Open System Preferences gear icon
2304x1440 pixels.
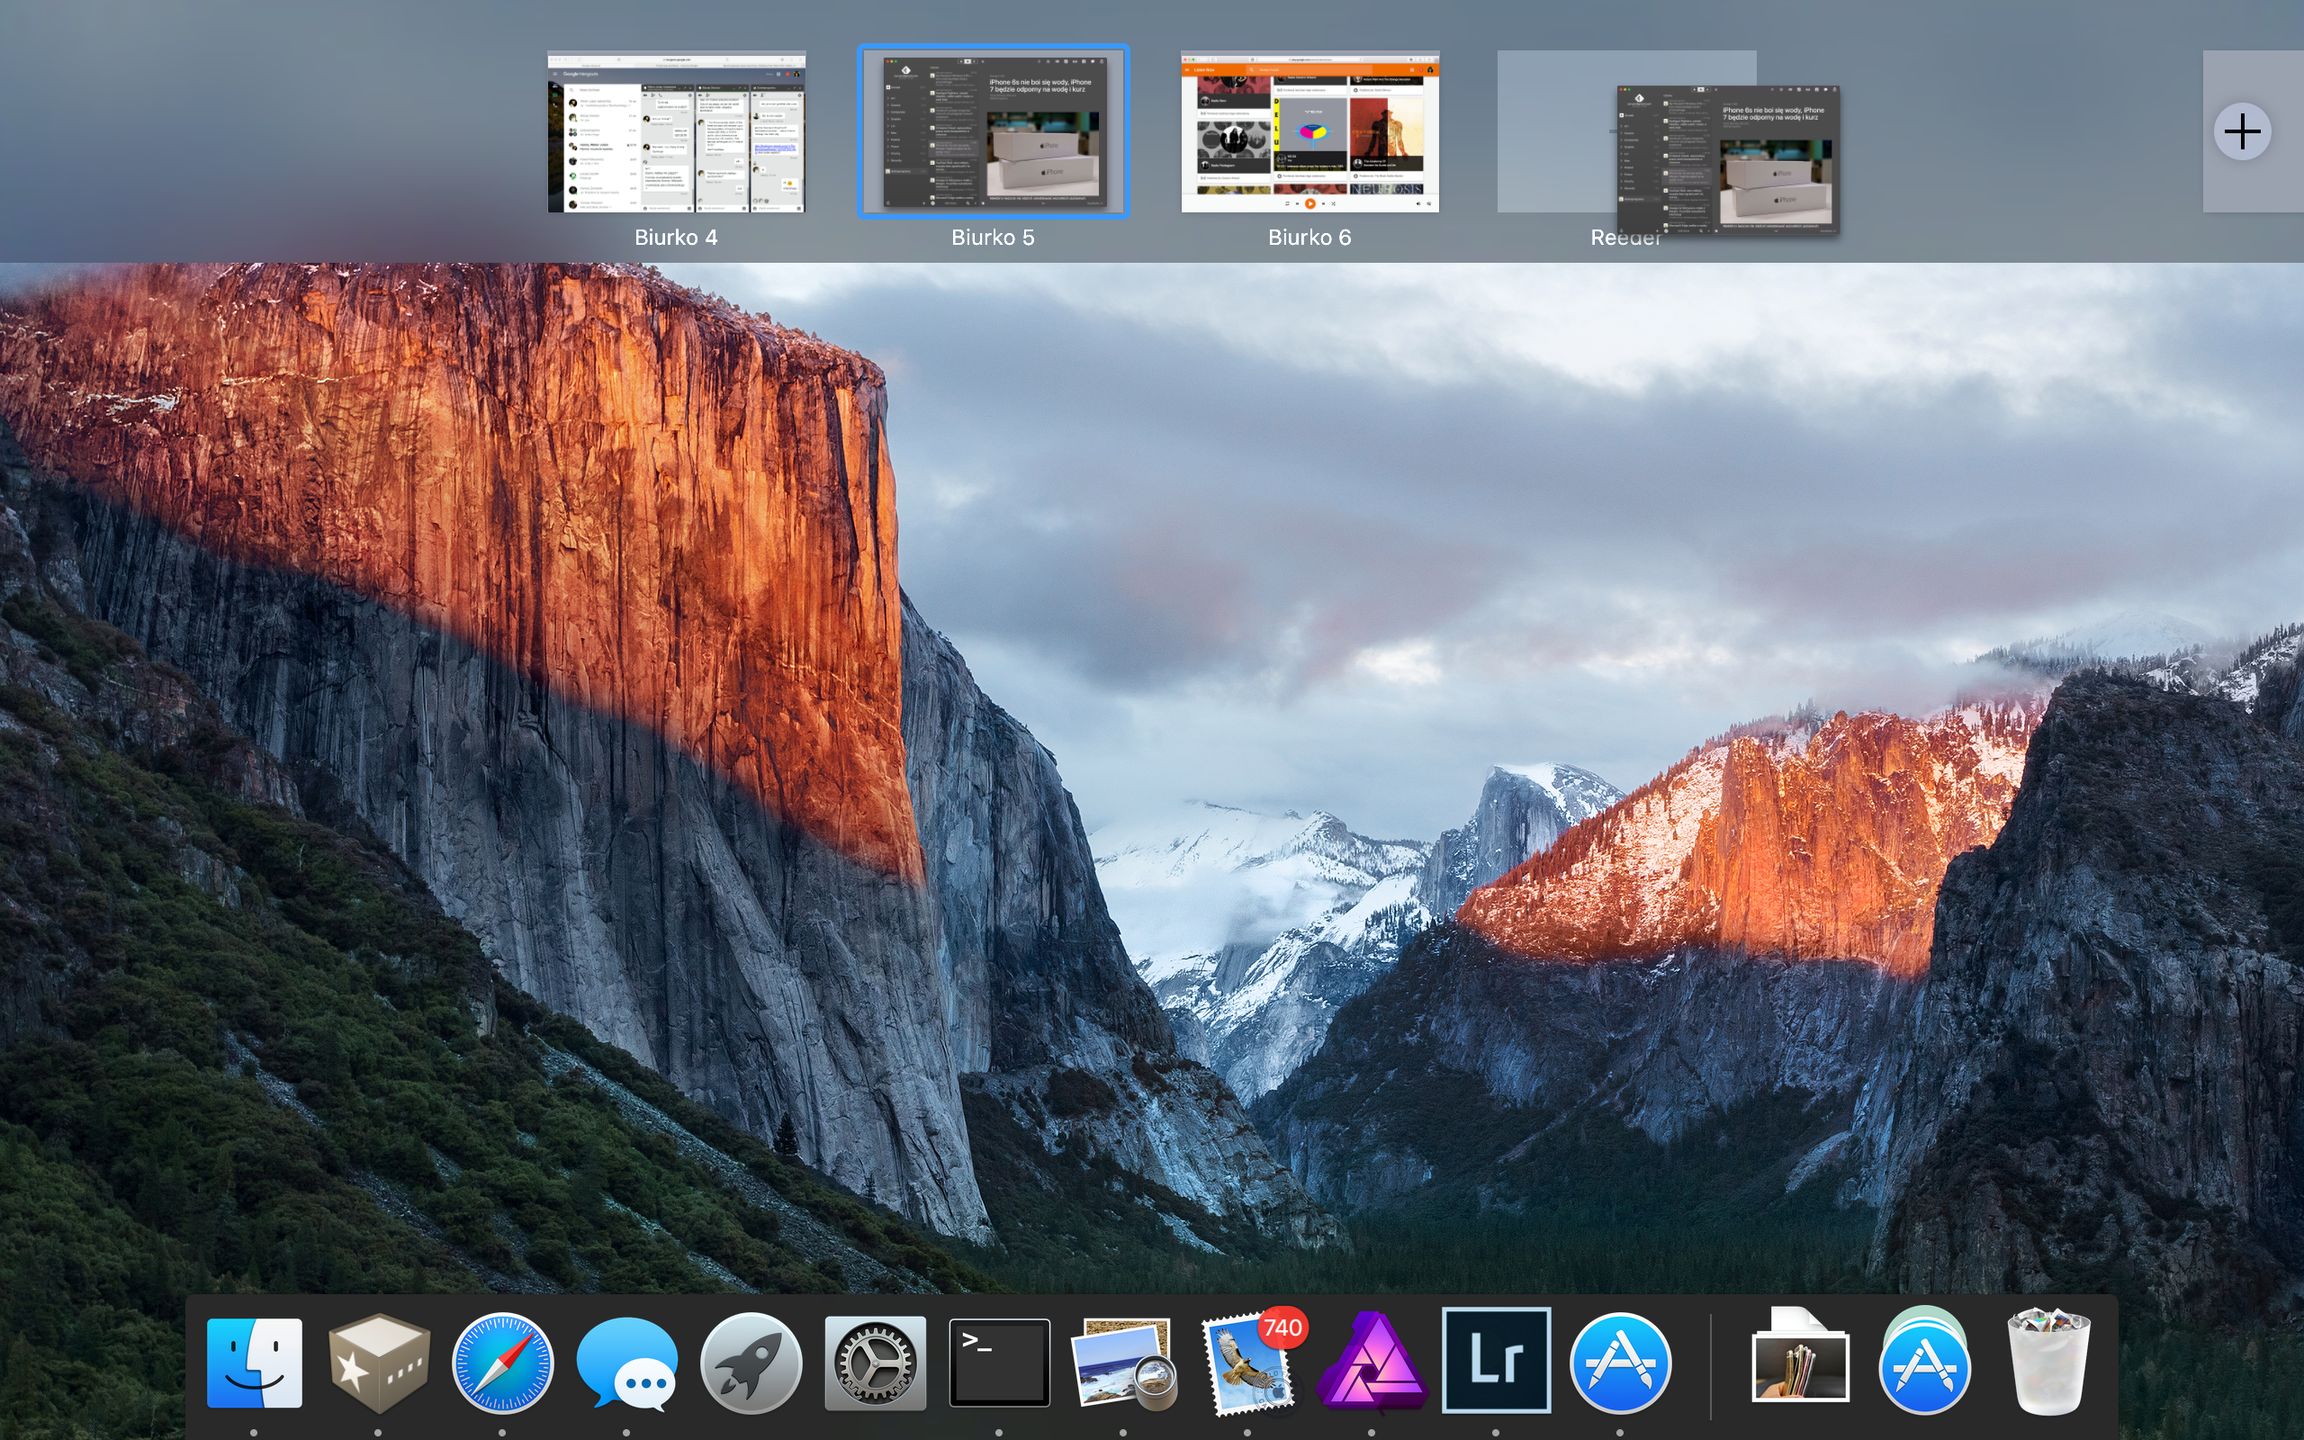875,1362
